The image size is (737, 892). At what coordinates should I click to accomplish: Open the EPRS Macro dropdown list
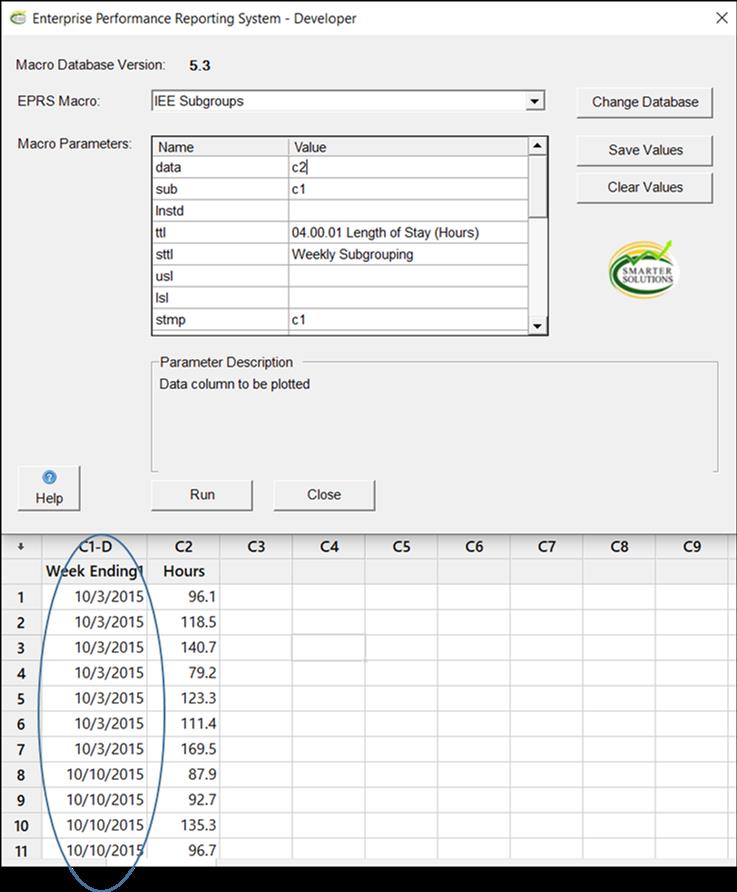pyautogui.click(x=535, y=101)
